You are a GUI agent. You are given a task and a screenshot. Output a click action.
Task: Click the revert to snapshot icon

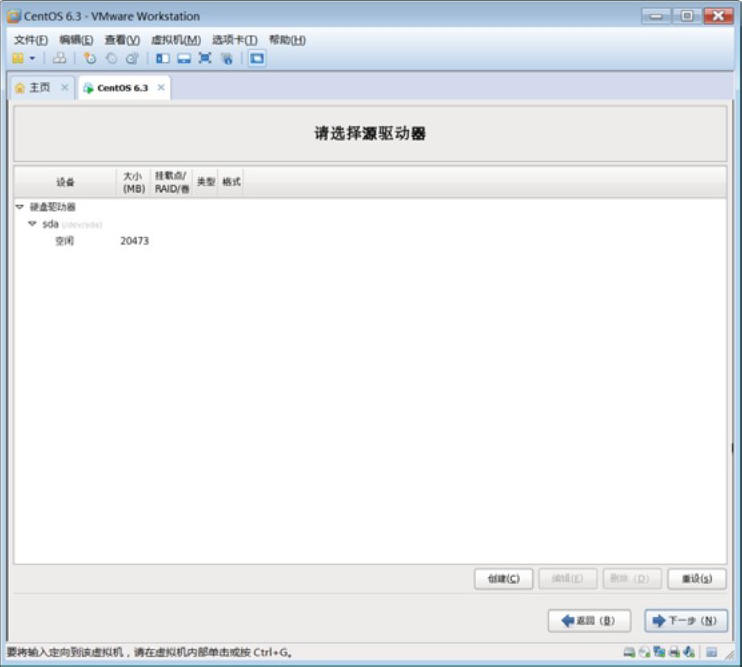[111, 58]
